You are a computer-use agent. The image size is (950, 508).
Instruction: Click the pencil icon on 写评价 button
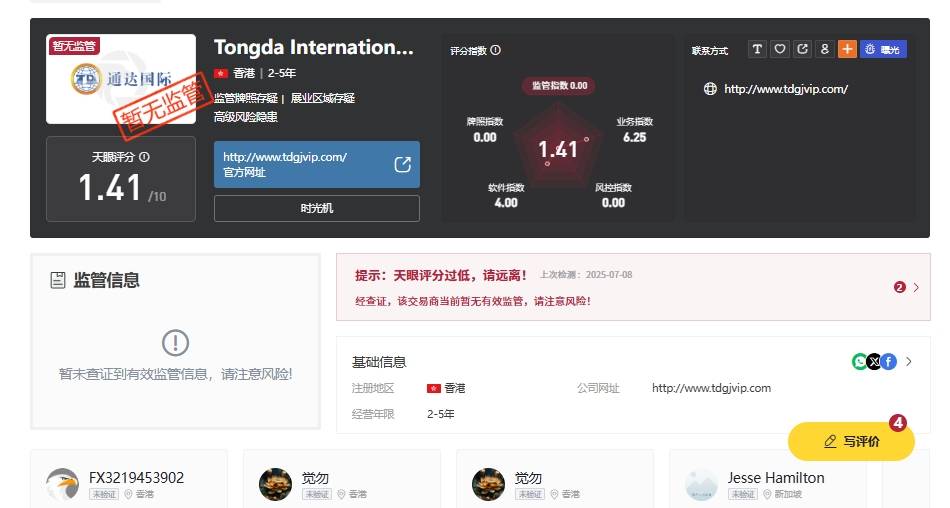click(830, 441)
